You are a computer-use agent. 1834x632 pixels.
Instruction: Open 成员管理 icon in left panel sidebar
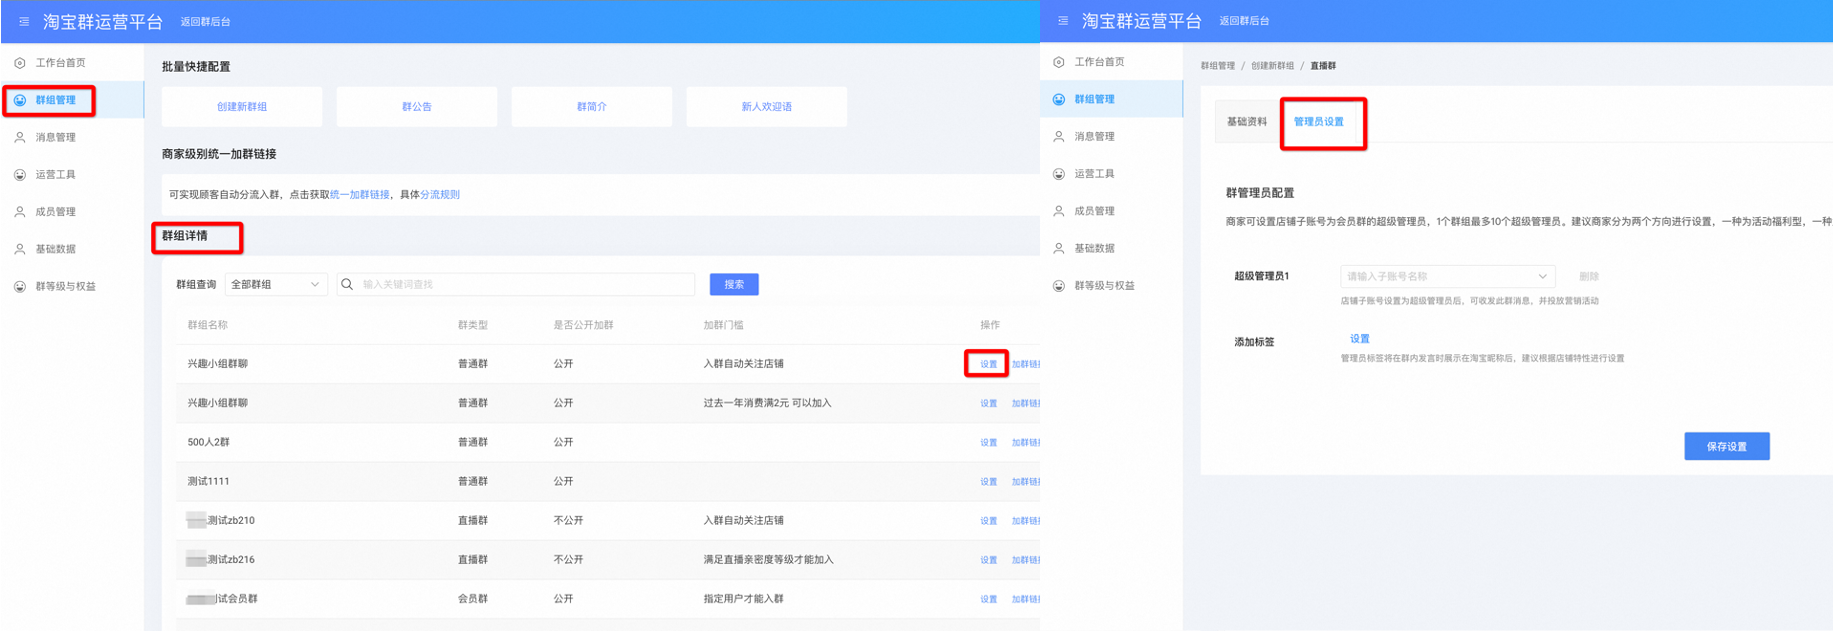pyautogui.click(x=20, y=212)
